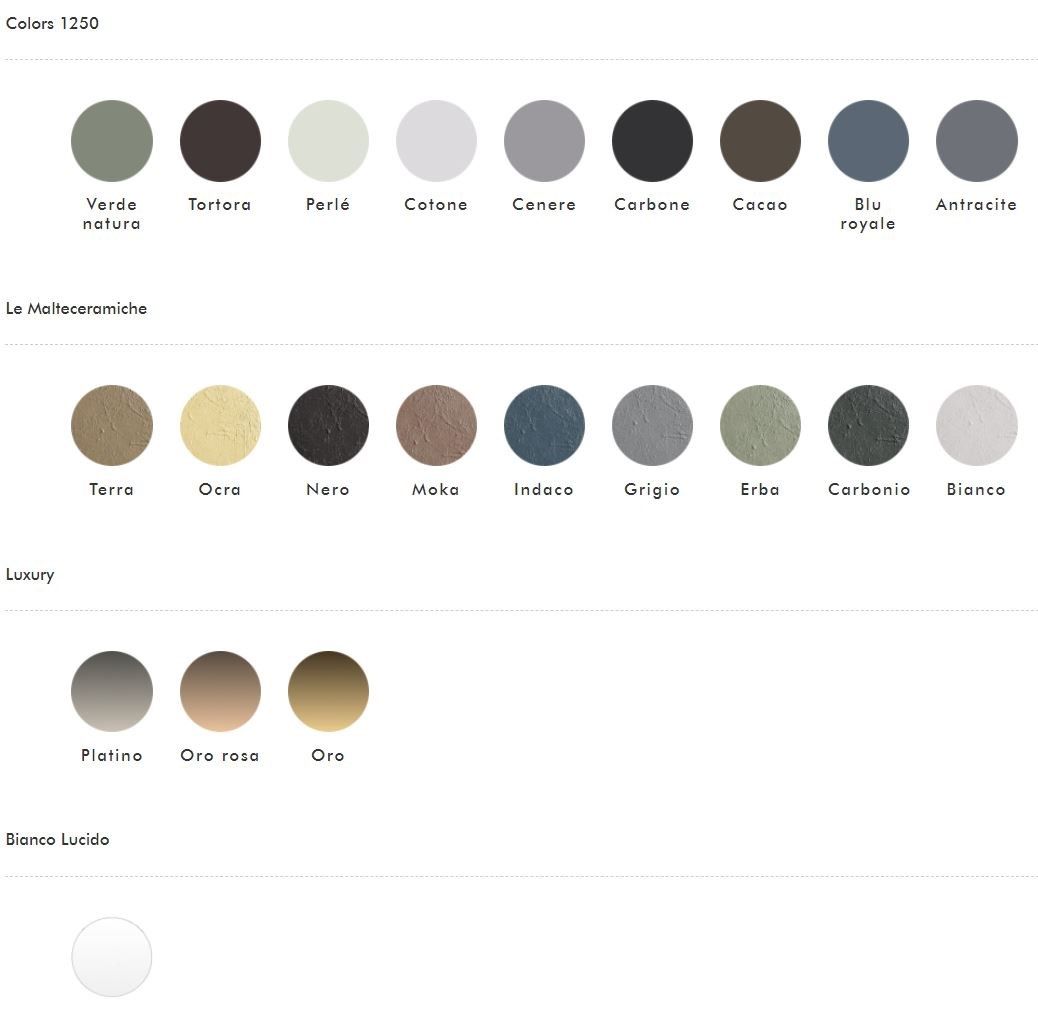This screenshot has width=1038, height=1023.
Task: Choose the Indaco blue textured swatch
Action: (544, 426)
